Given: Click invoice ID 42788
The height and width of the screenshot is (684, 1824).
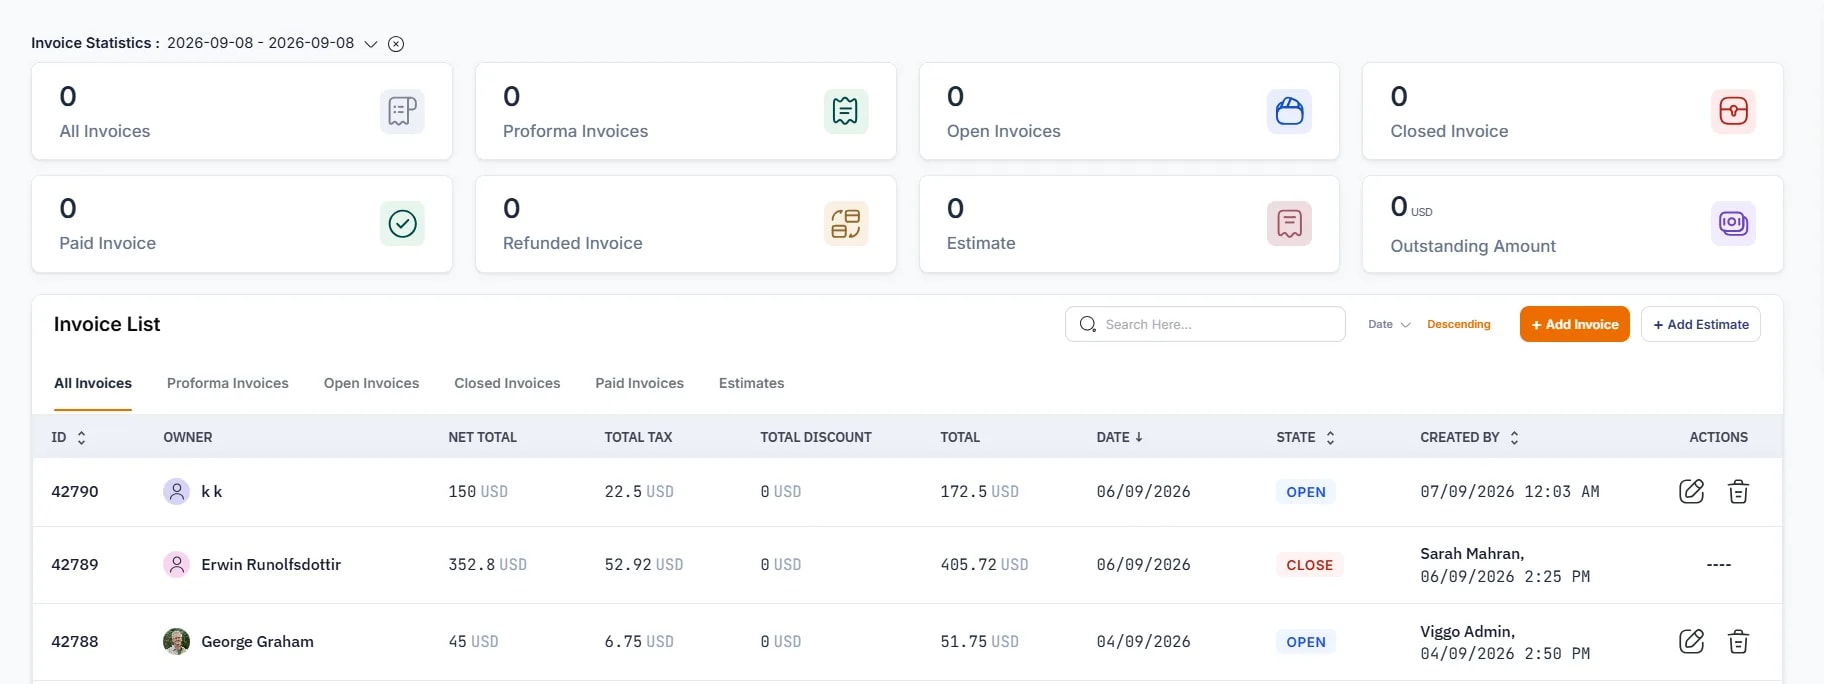Looking at the screenshot, I should point(75,641).
